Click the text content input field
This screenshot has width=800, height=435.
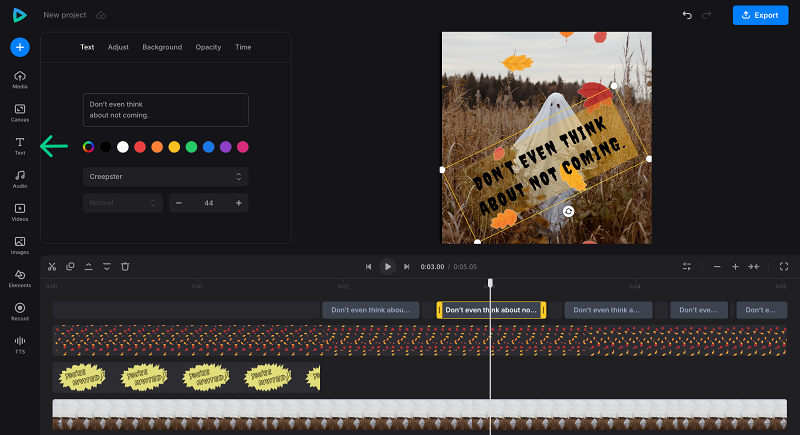tap(165, 110)
